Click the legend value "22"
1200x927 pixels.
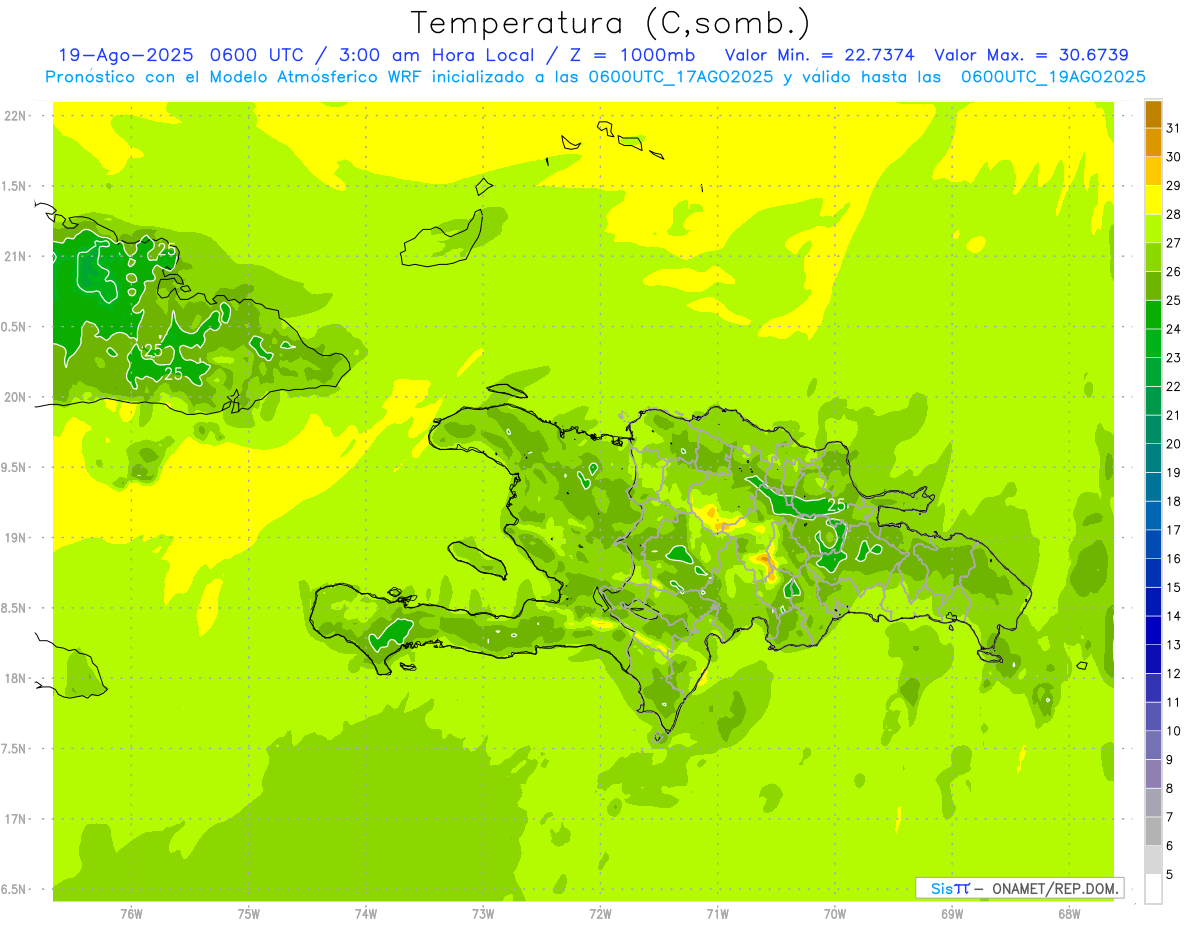point(1174,386)
